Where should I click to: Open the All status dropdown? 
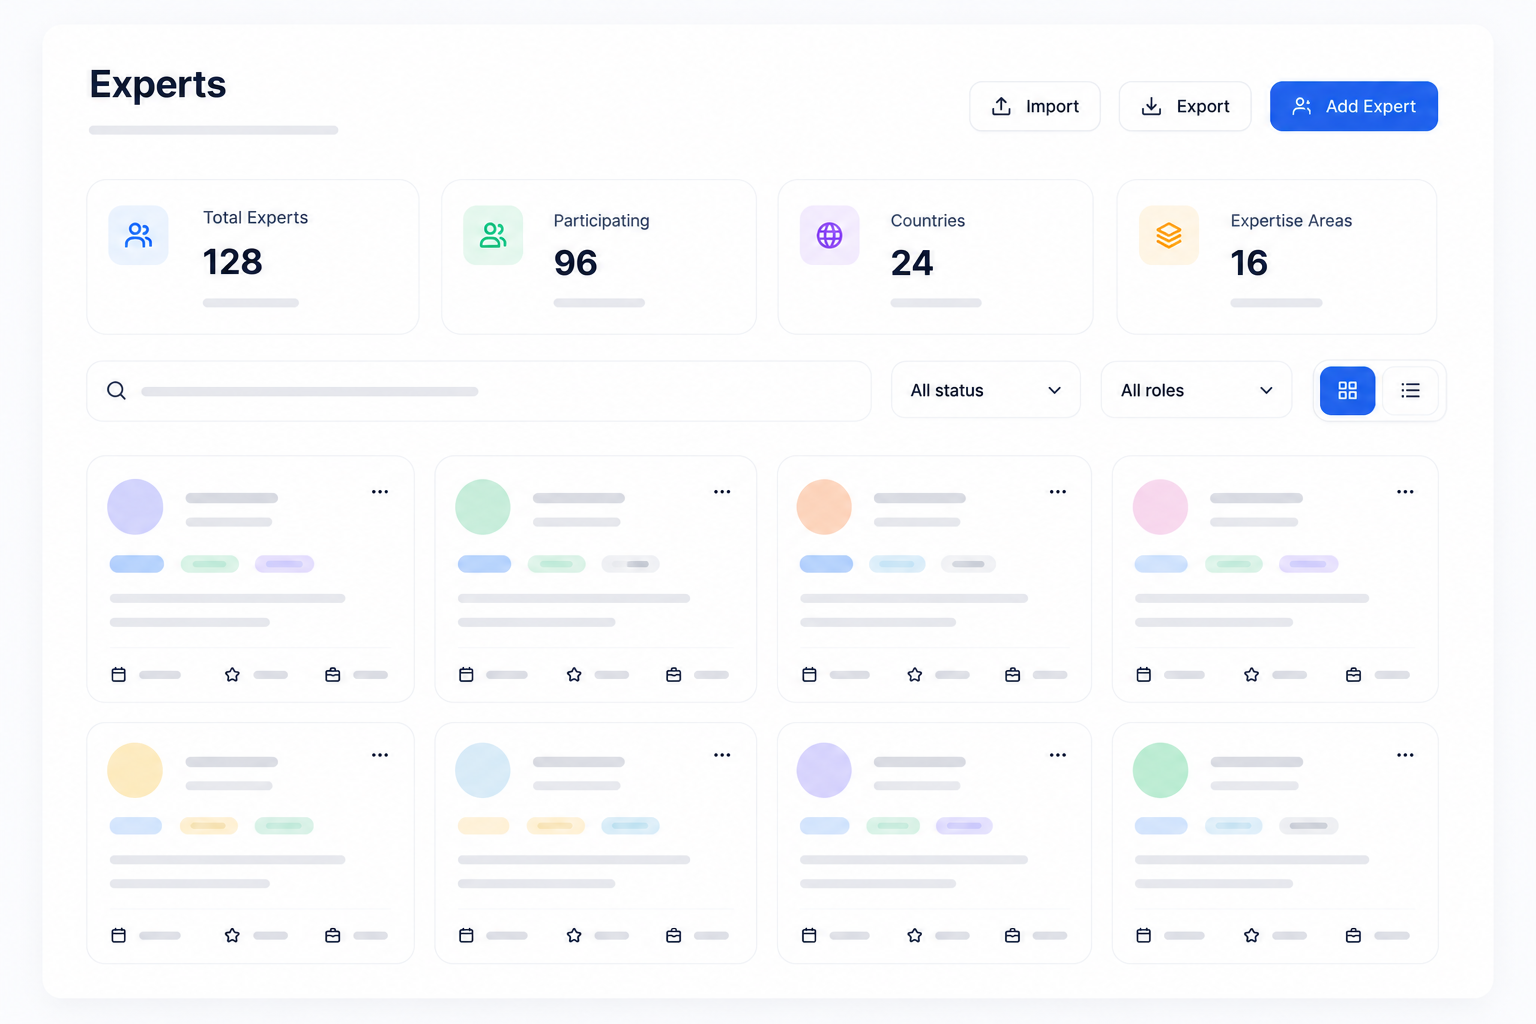point(985,390)
